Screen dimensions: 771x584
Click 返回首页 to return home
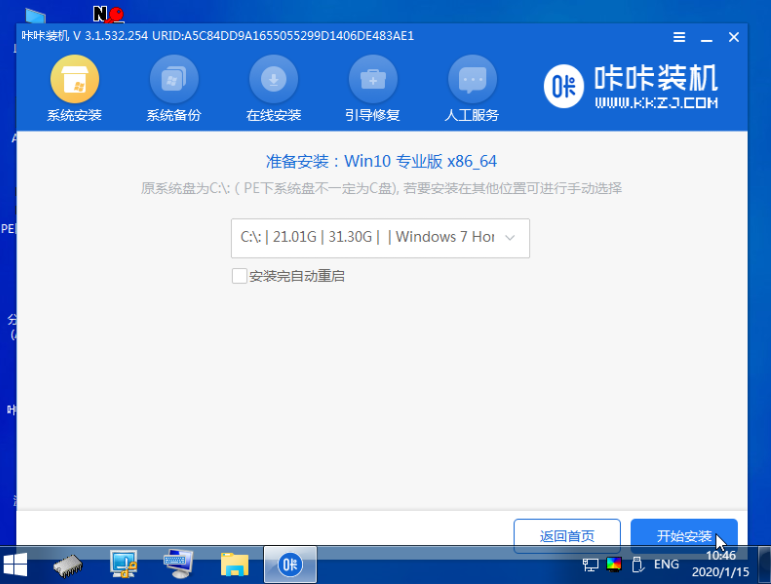[567, 536]
